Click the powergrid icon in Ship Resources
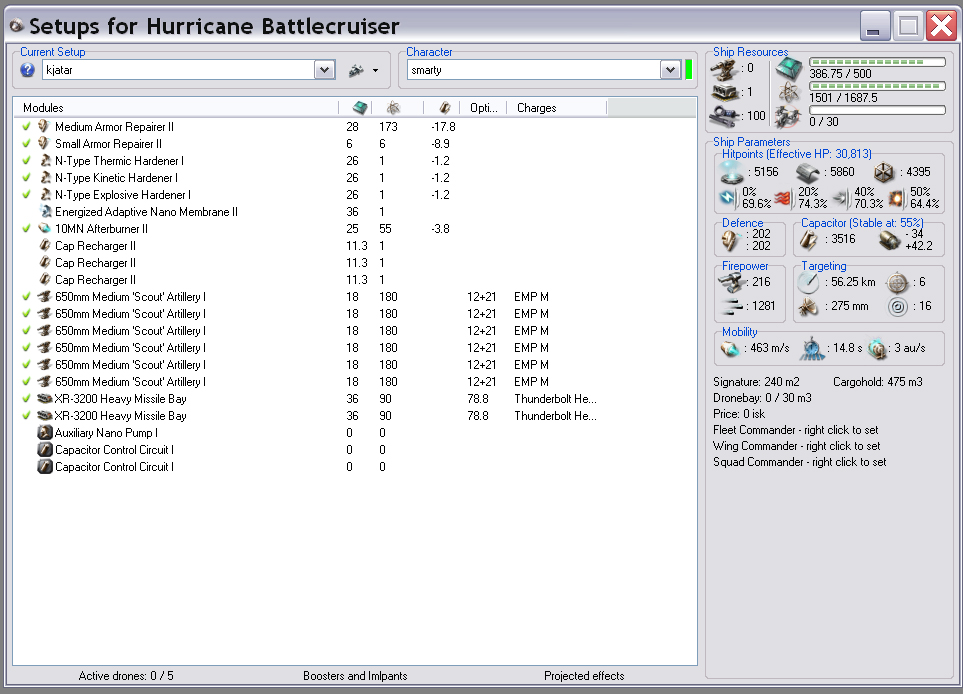The width and height of the screenshot is (963, 694). [789, 93]
